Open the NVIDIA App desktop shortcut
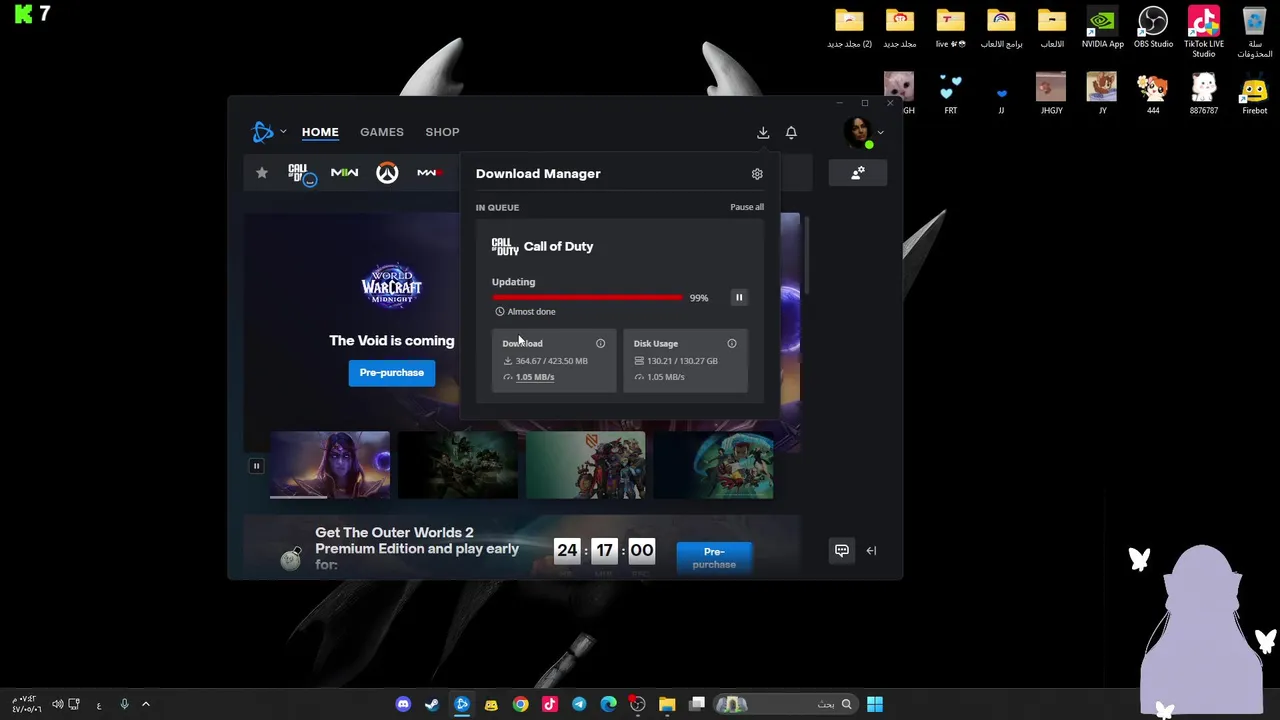The image size is (1280, 720). tap(1102, 28)
